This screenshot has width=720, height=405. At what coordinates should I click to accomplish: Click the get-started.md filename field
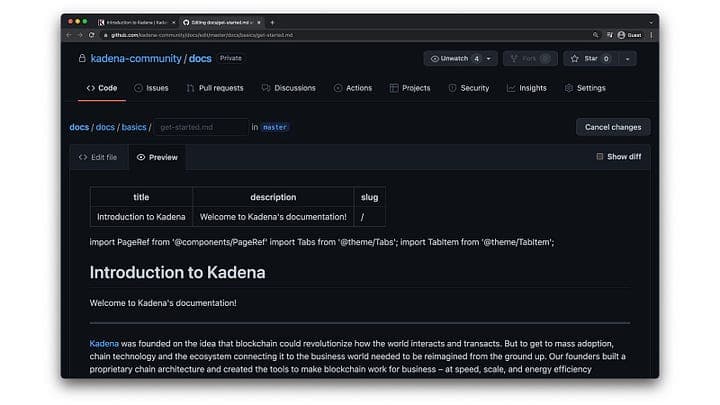tap(201, 127)
